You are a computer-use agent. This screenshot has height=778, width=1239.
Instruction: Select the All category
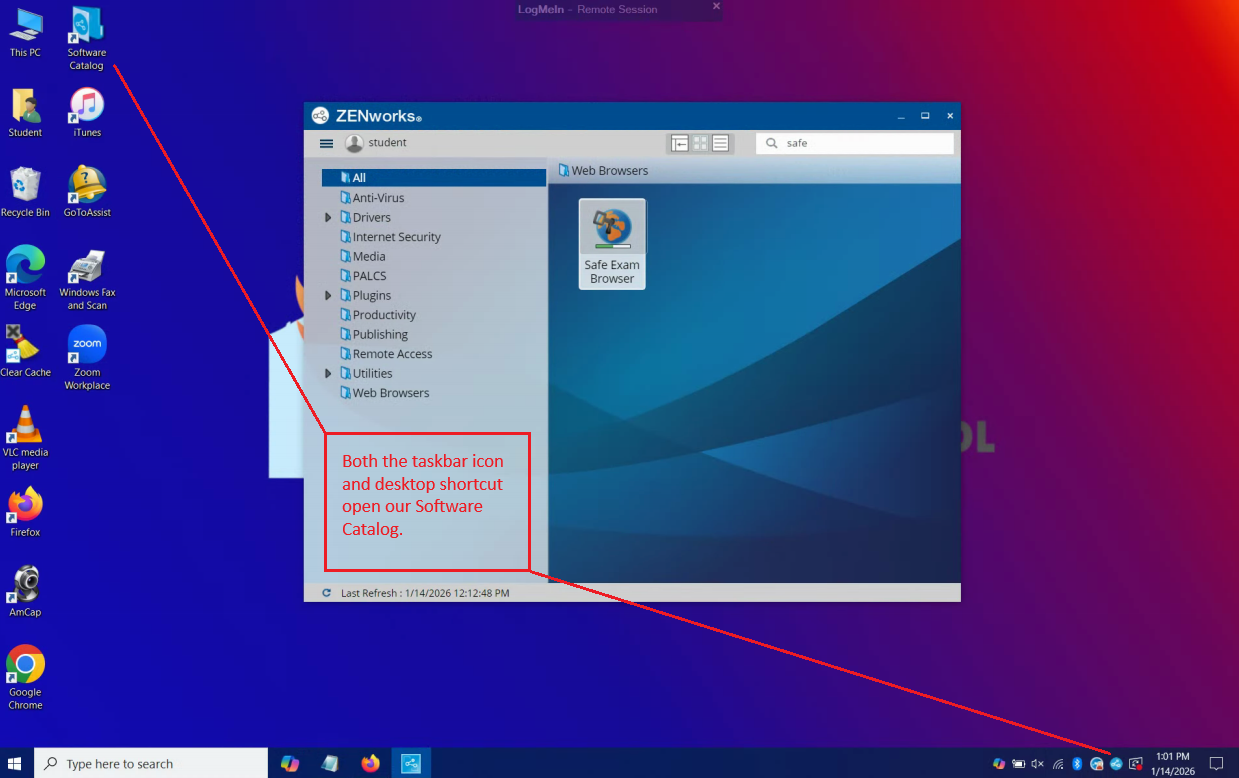[434, 178]
